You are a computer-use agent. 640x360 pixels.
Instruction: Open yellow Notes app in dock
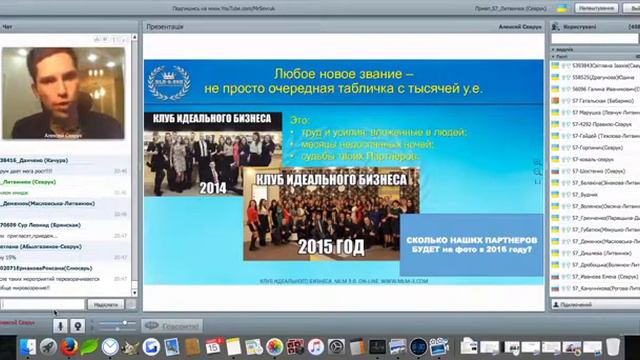pyautogui.click(x=234, y=347)
